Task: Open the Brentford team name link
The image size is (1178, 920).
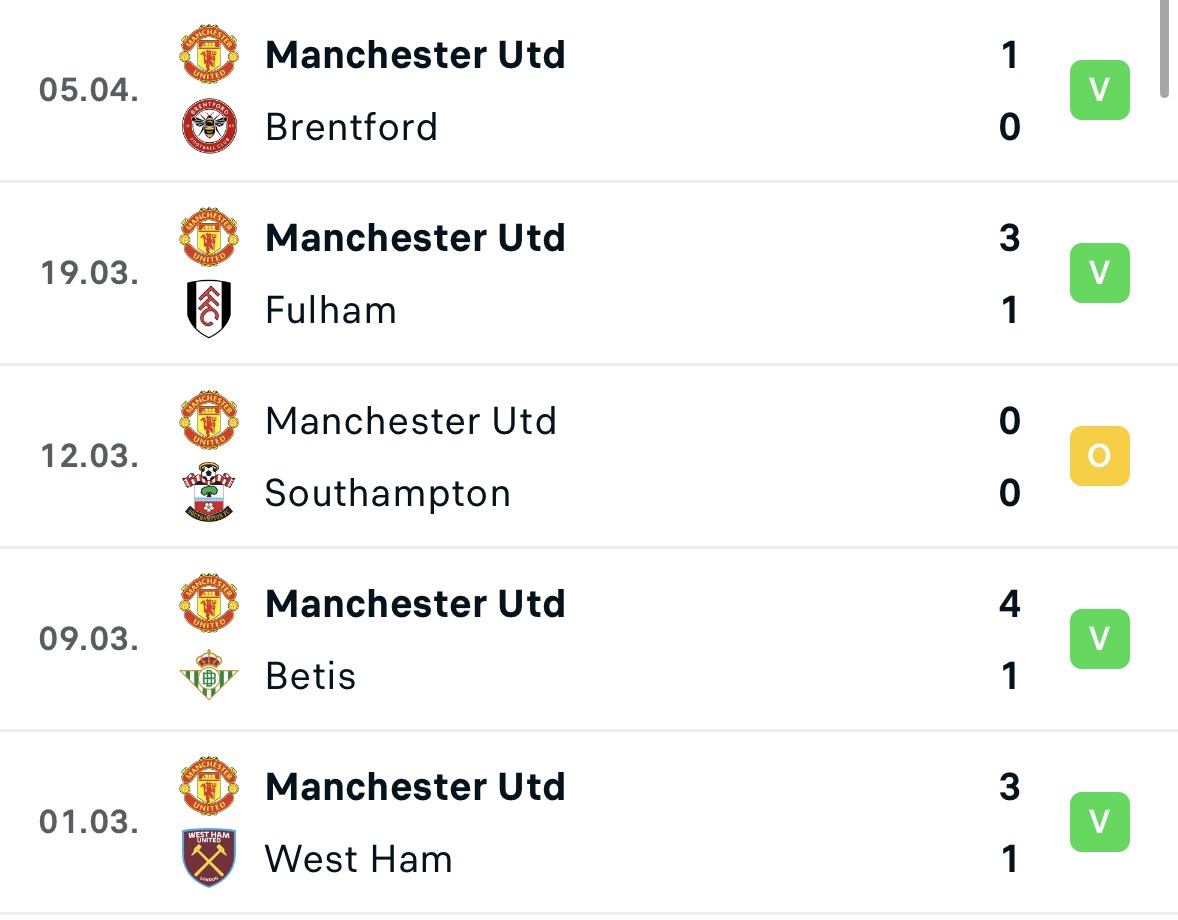Action: [x=352, y=127]
